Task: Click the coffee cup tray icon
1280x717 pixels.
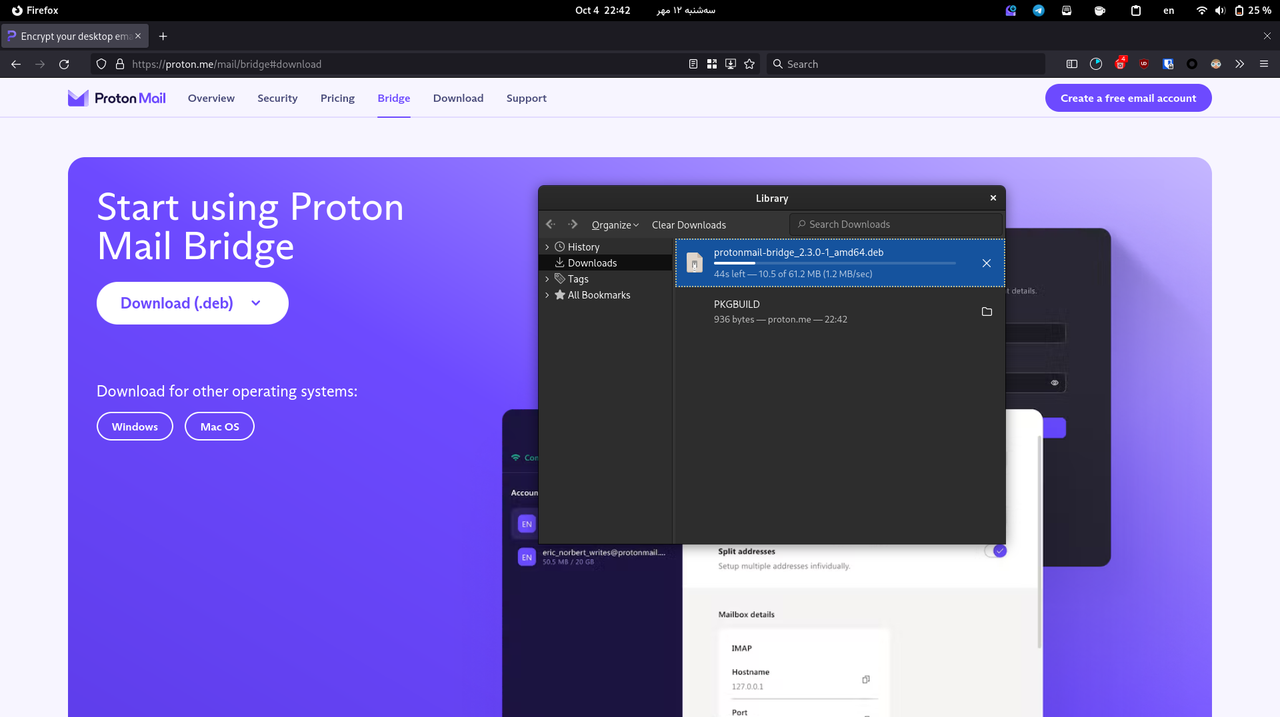Action: (1100, 10)
